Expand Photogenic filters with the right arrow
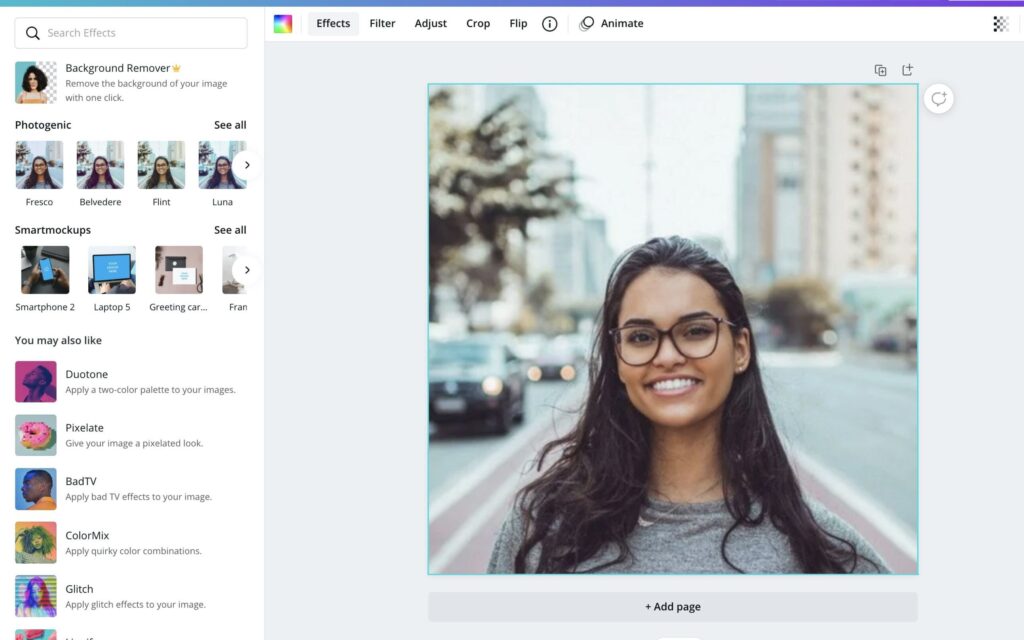Image resolution: width=1024 pixels, height=640 pixels. pos(247,165)
